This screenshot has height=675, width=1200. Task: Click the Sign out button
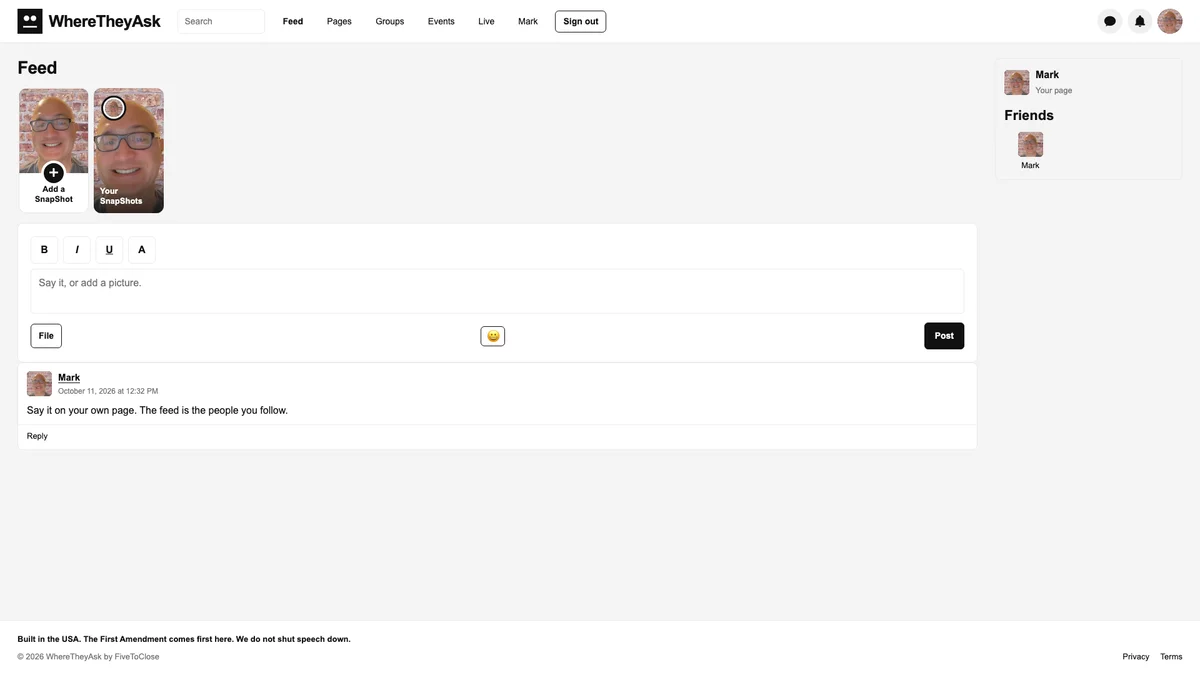[580, 21]
